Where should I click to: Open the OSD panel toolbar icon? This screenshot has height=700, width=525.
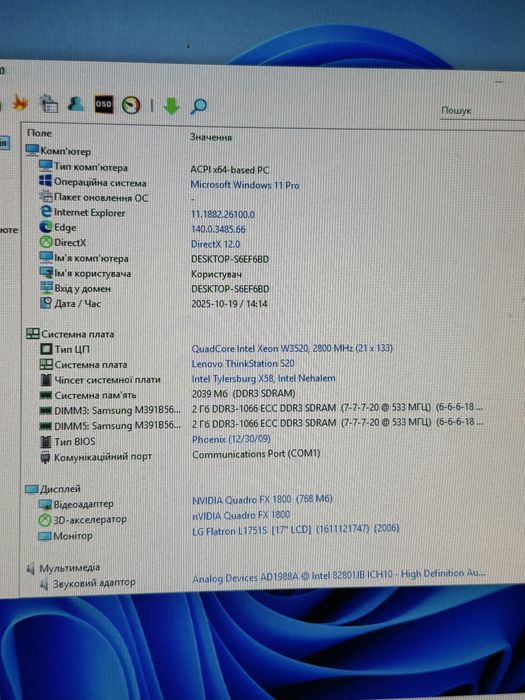[104, 105]
